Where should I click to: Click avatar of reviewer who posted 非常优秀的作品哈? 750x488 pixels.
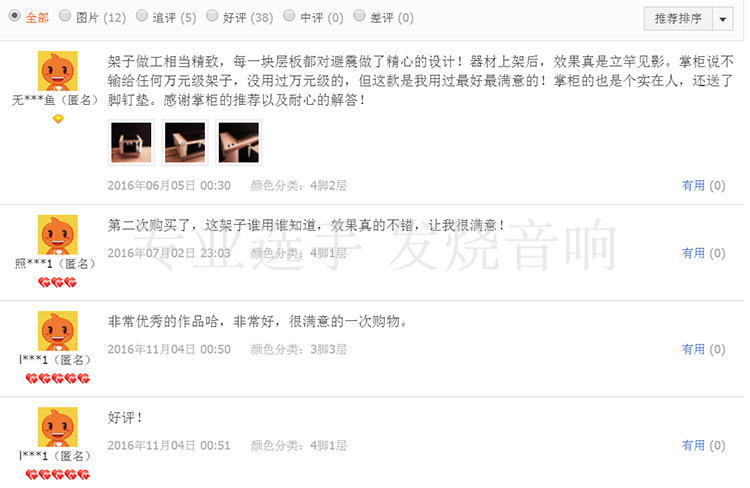pyautogui.click(x=57, y=331)
